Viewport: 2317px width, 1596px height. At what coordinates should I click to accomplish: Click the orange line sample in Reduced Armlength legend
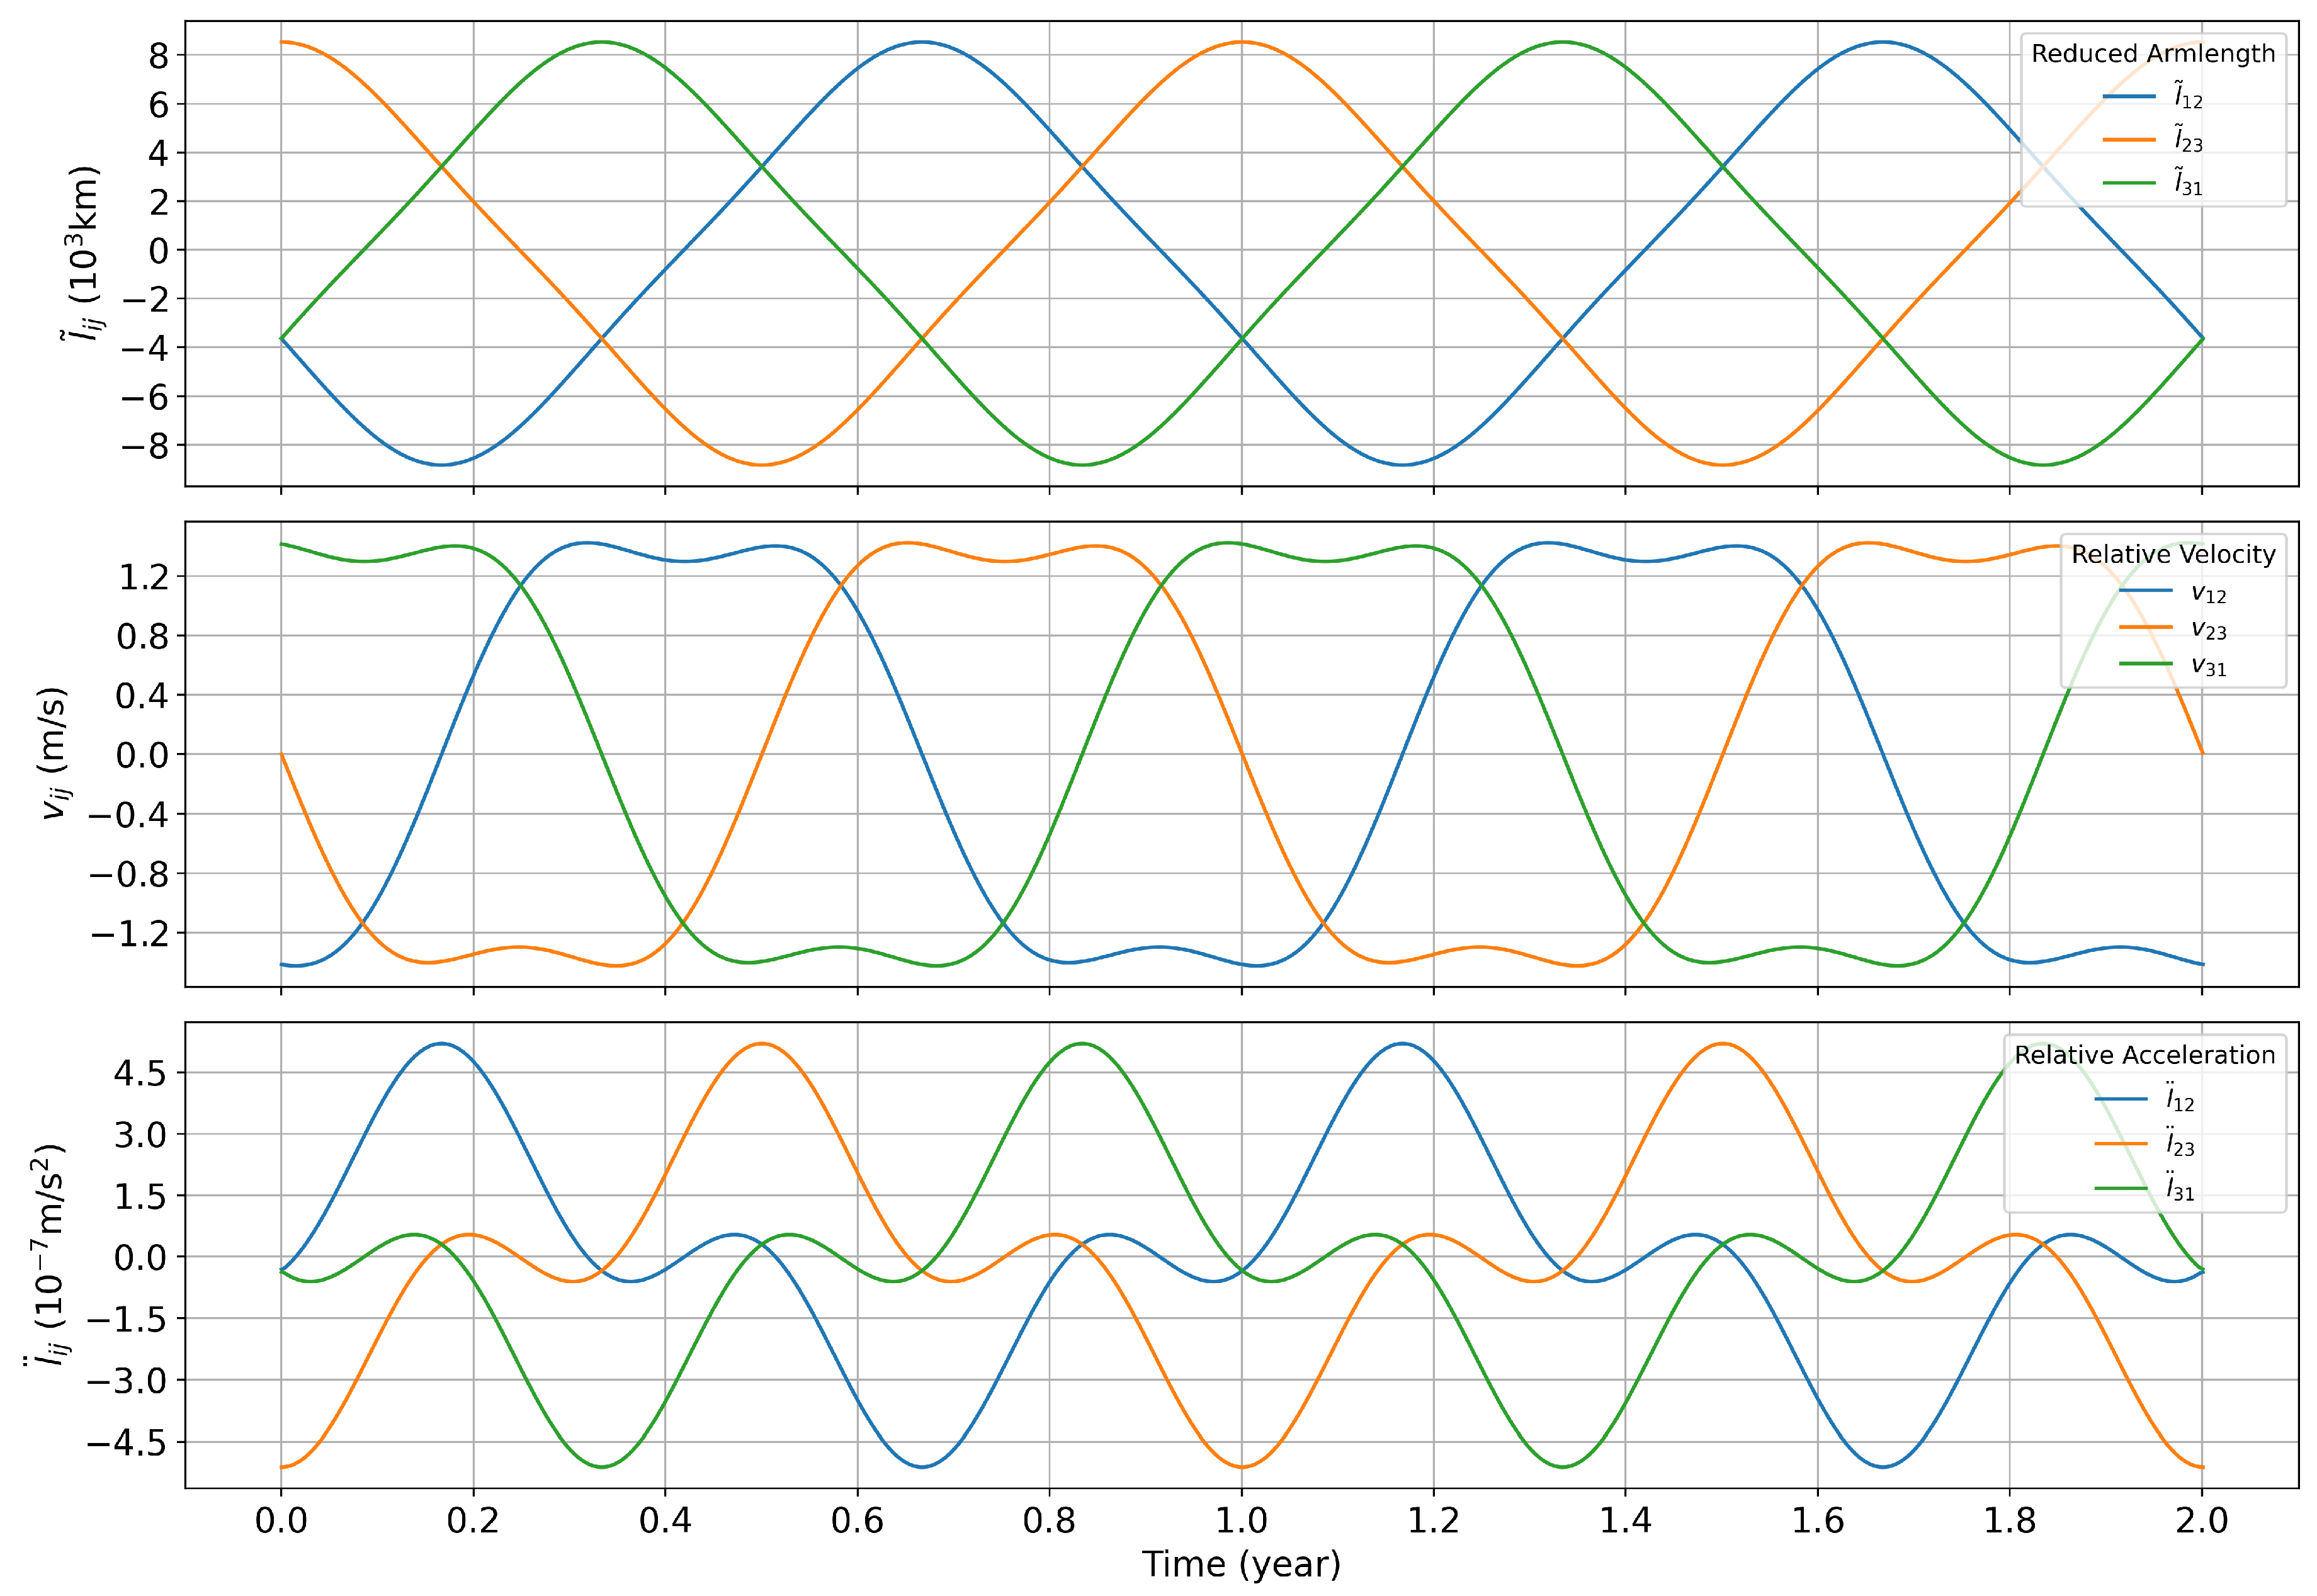coord(2129,139)
